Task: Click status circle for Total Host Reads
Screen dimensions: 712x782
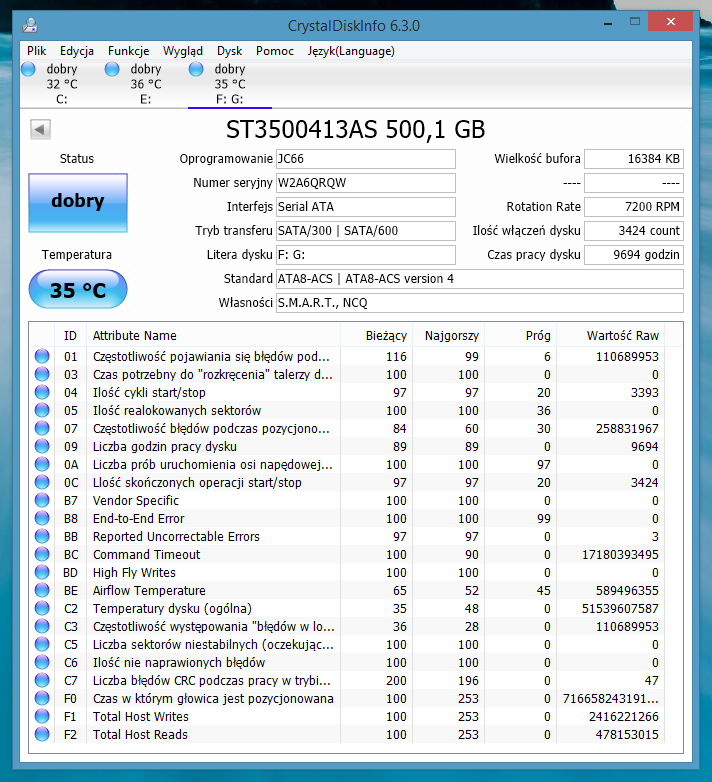Action: [x=42, y=734]
